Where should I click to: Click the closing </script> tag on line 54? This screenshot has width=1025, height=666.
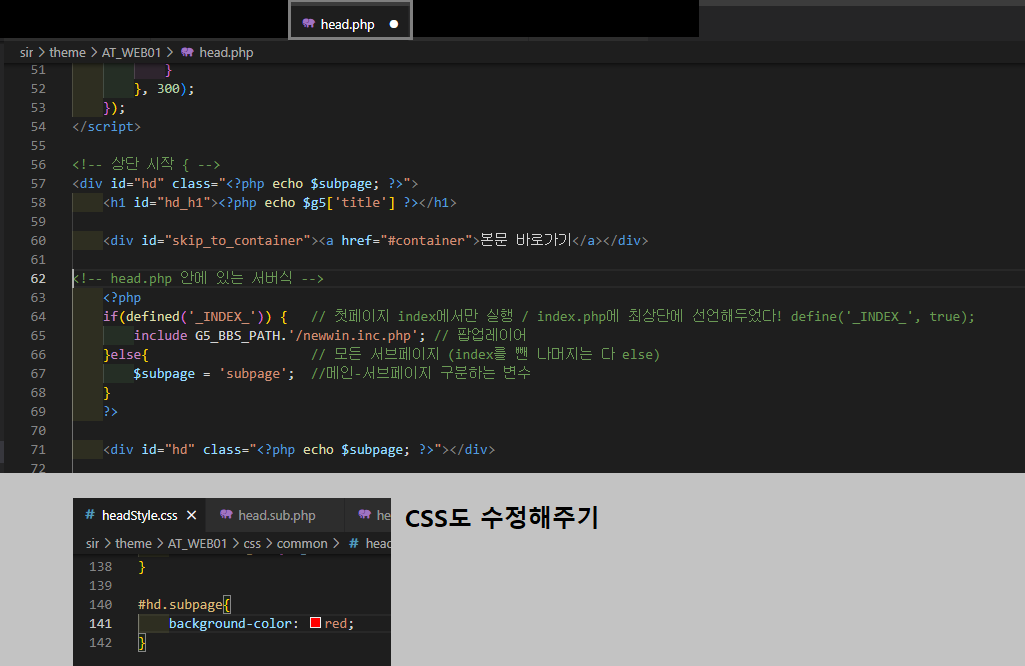coord(107,126)
